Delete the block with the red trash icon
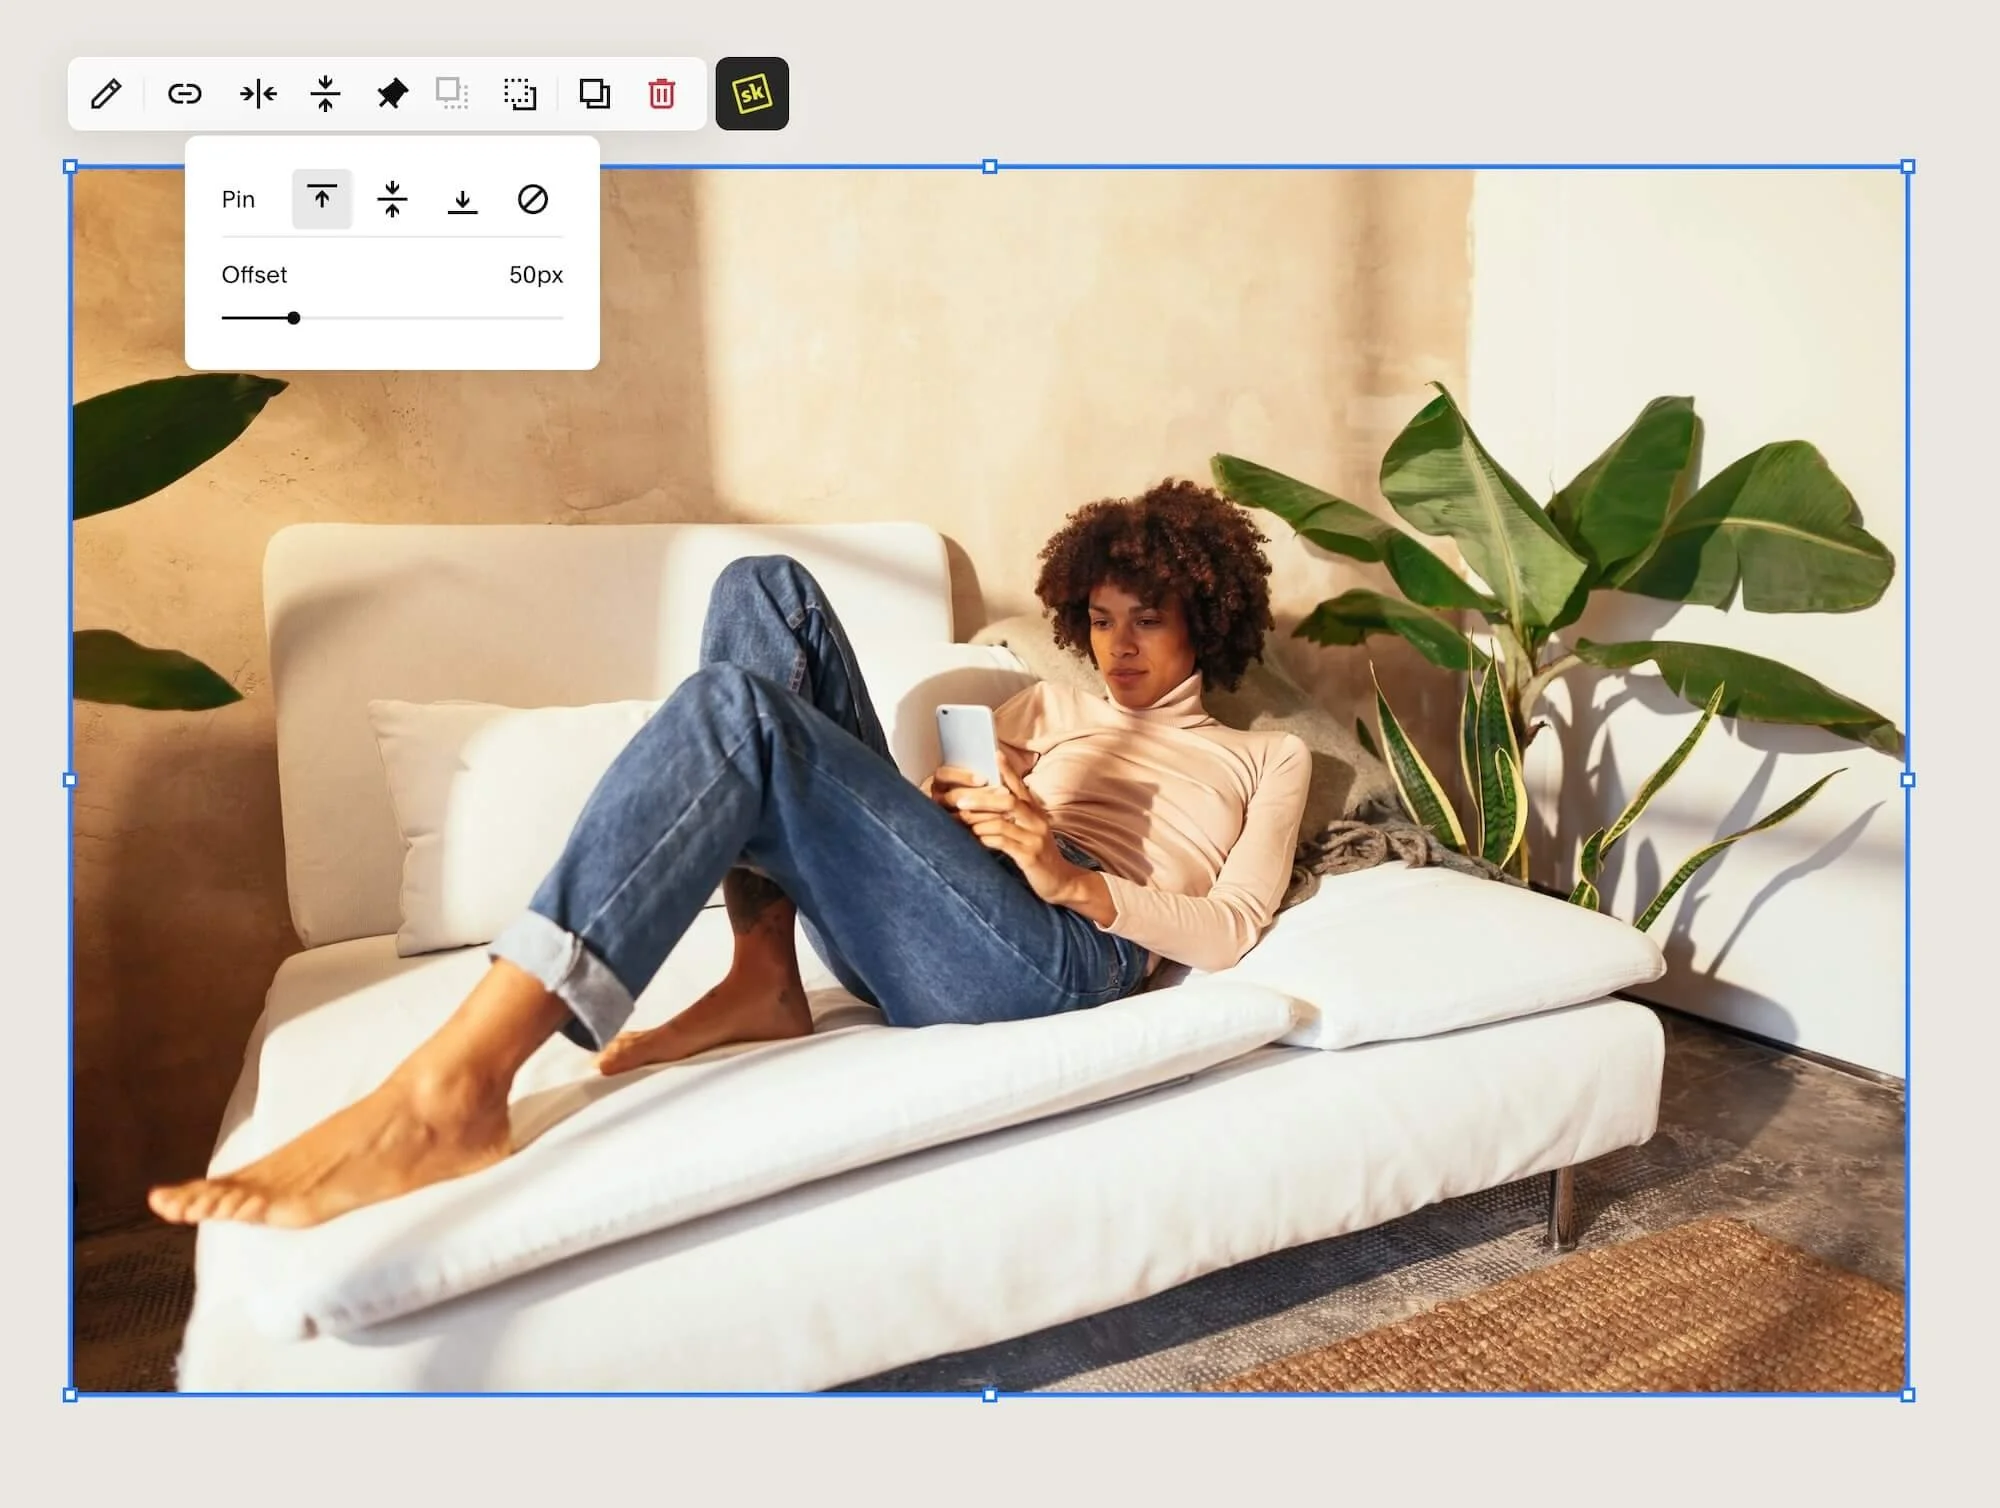The width and height of the screenshot is (2000, 1508). pyautogui.click(x=661, y=94)
